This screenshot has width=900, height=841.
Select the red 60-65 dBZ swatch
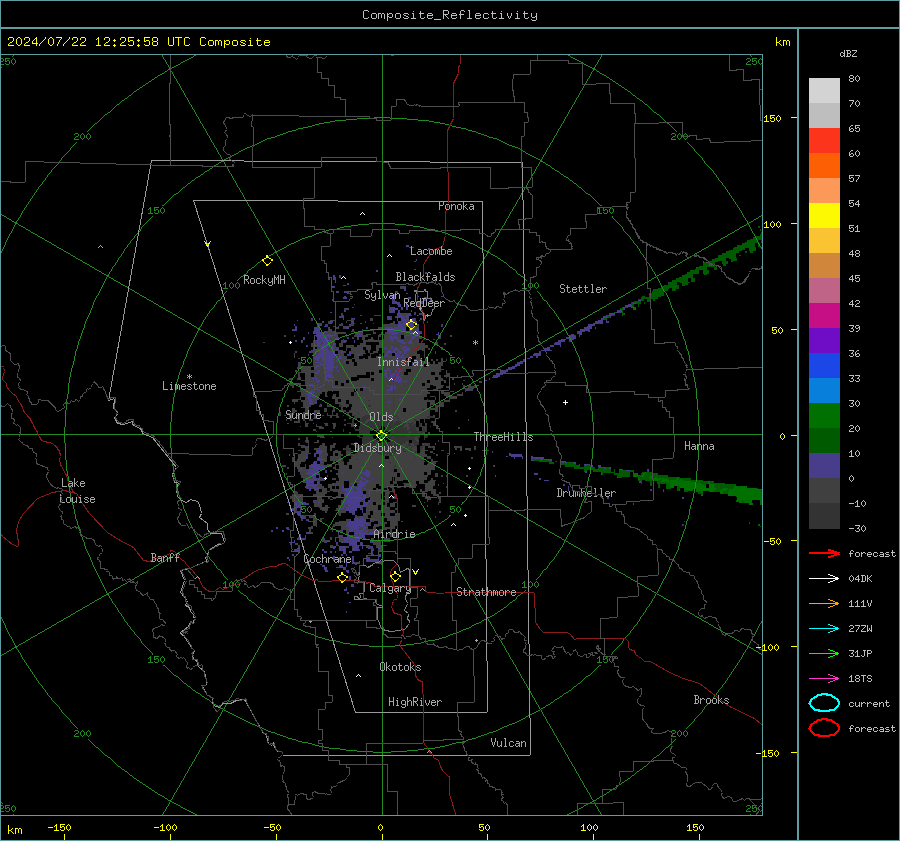pyautogui.click(x=824, y=141)
